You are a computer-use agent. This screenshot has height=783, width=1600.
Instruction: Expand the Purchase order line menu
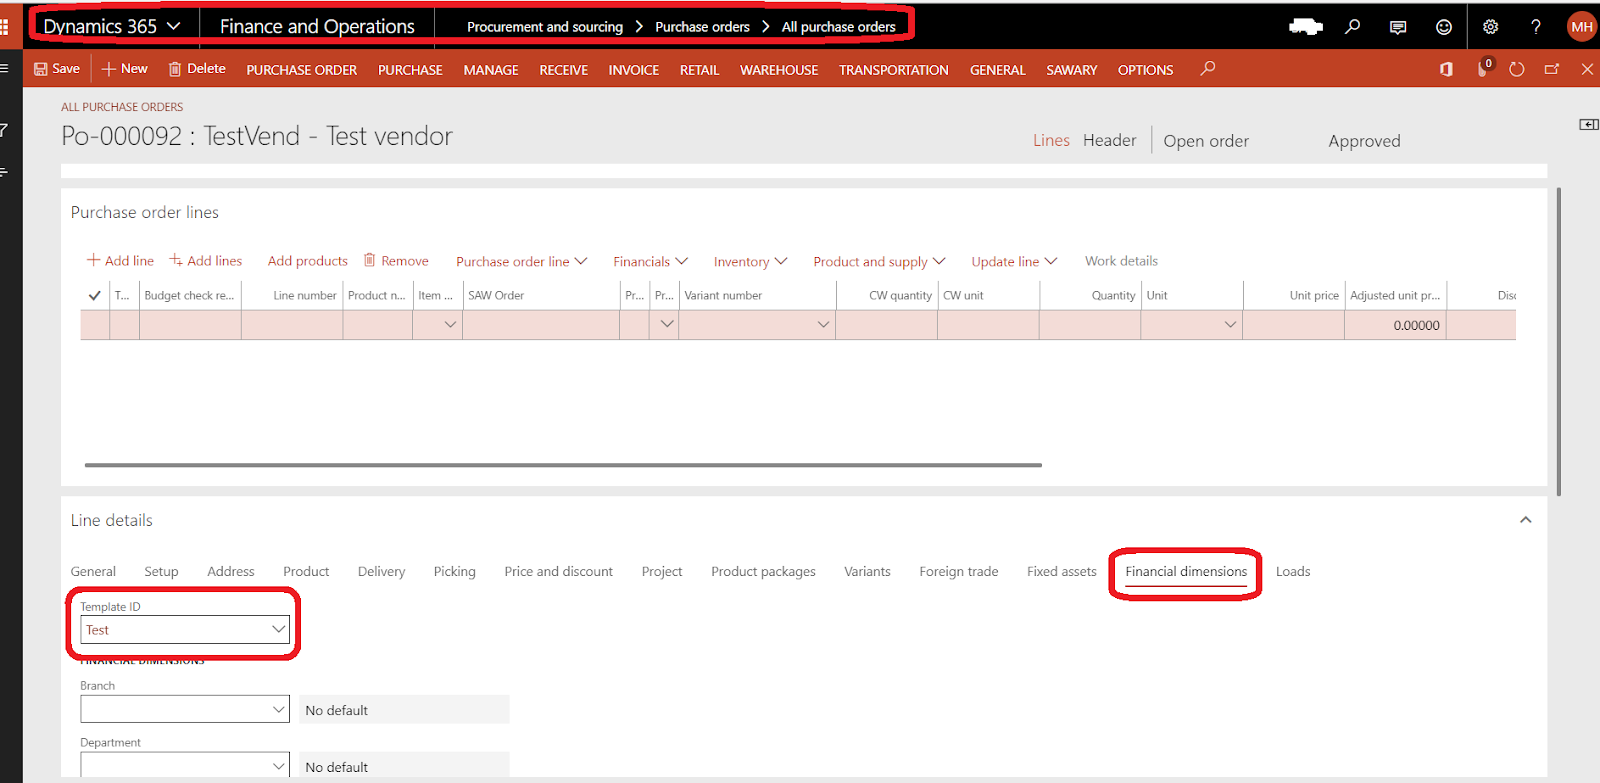tap(522, 261)
